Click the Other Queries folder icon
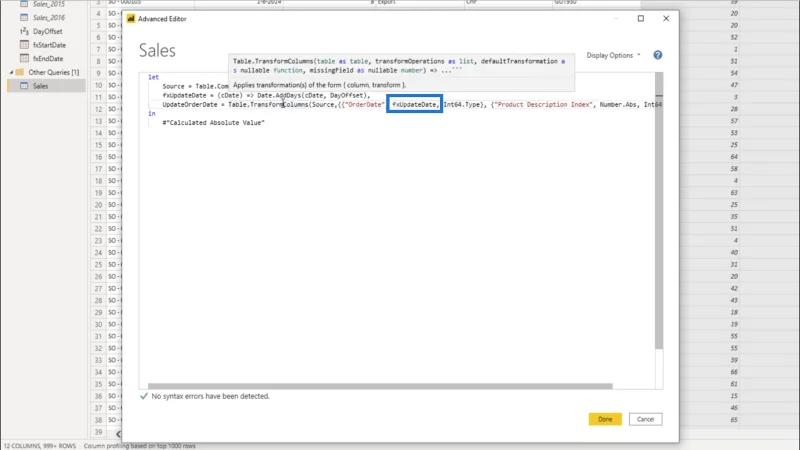800x450 pixels. point(20,72)
